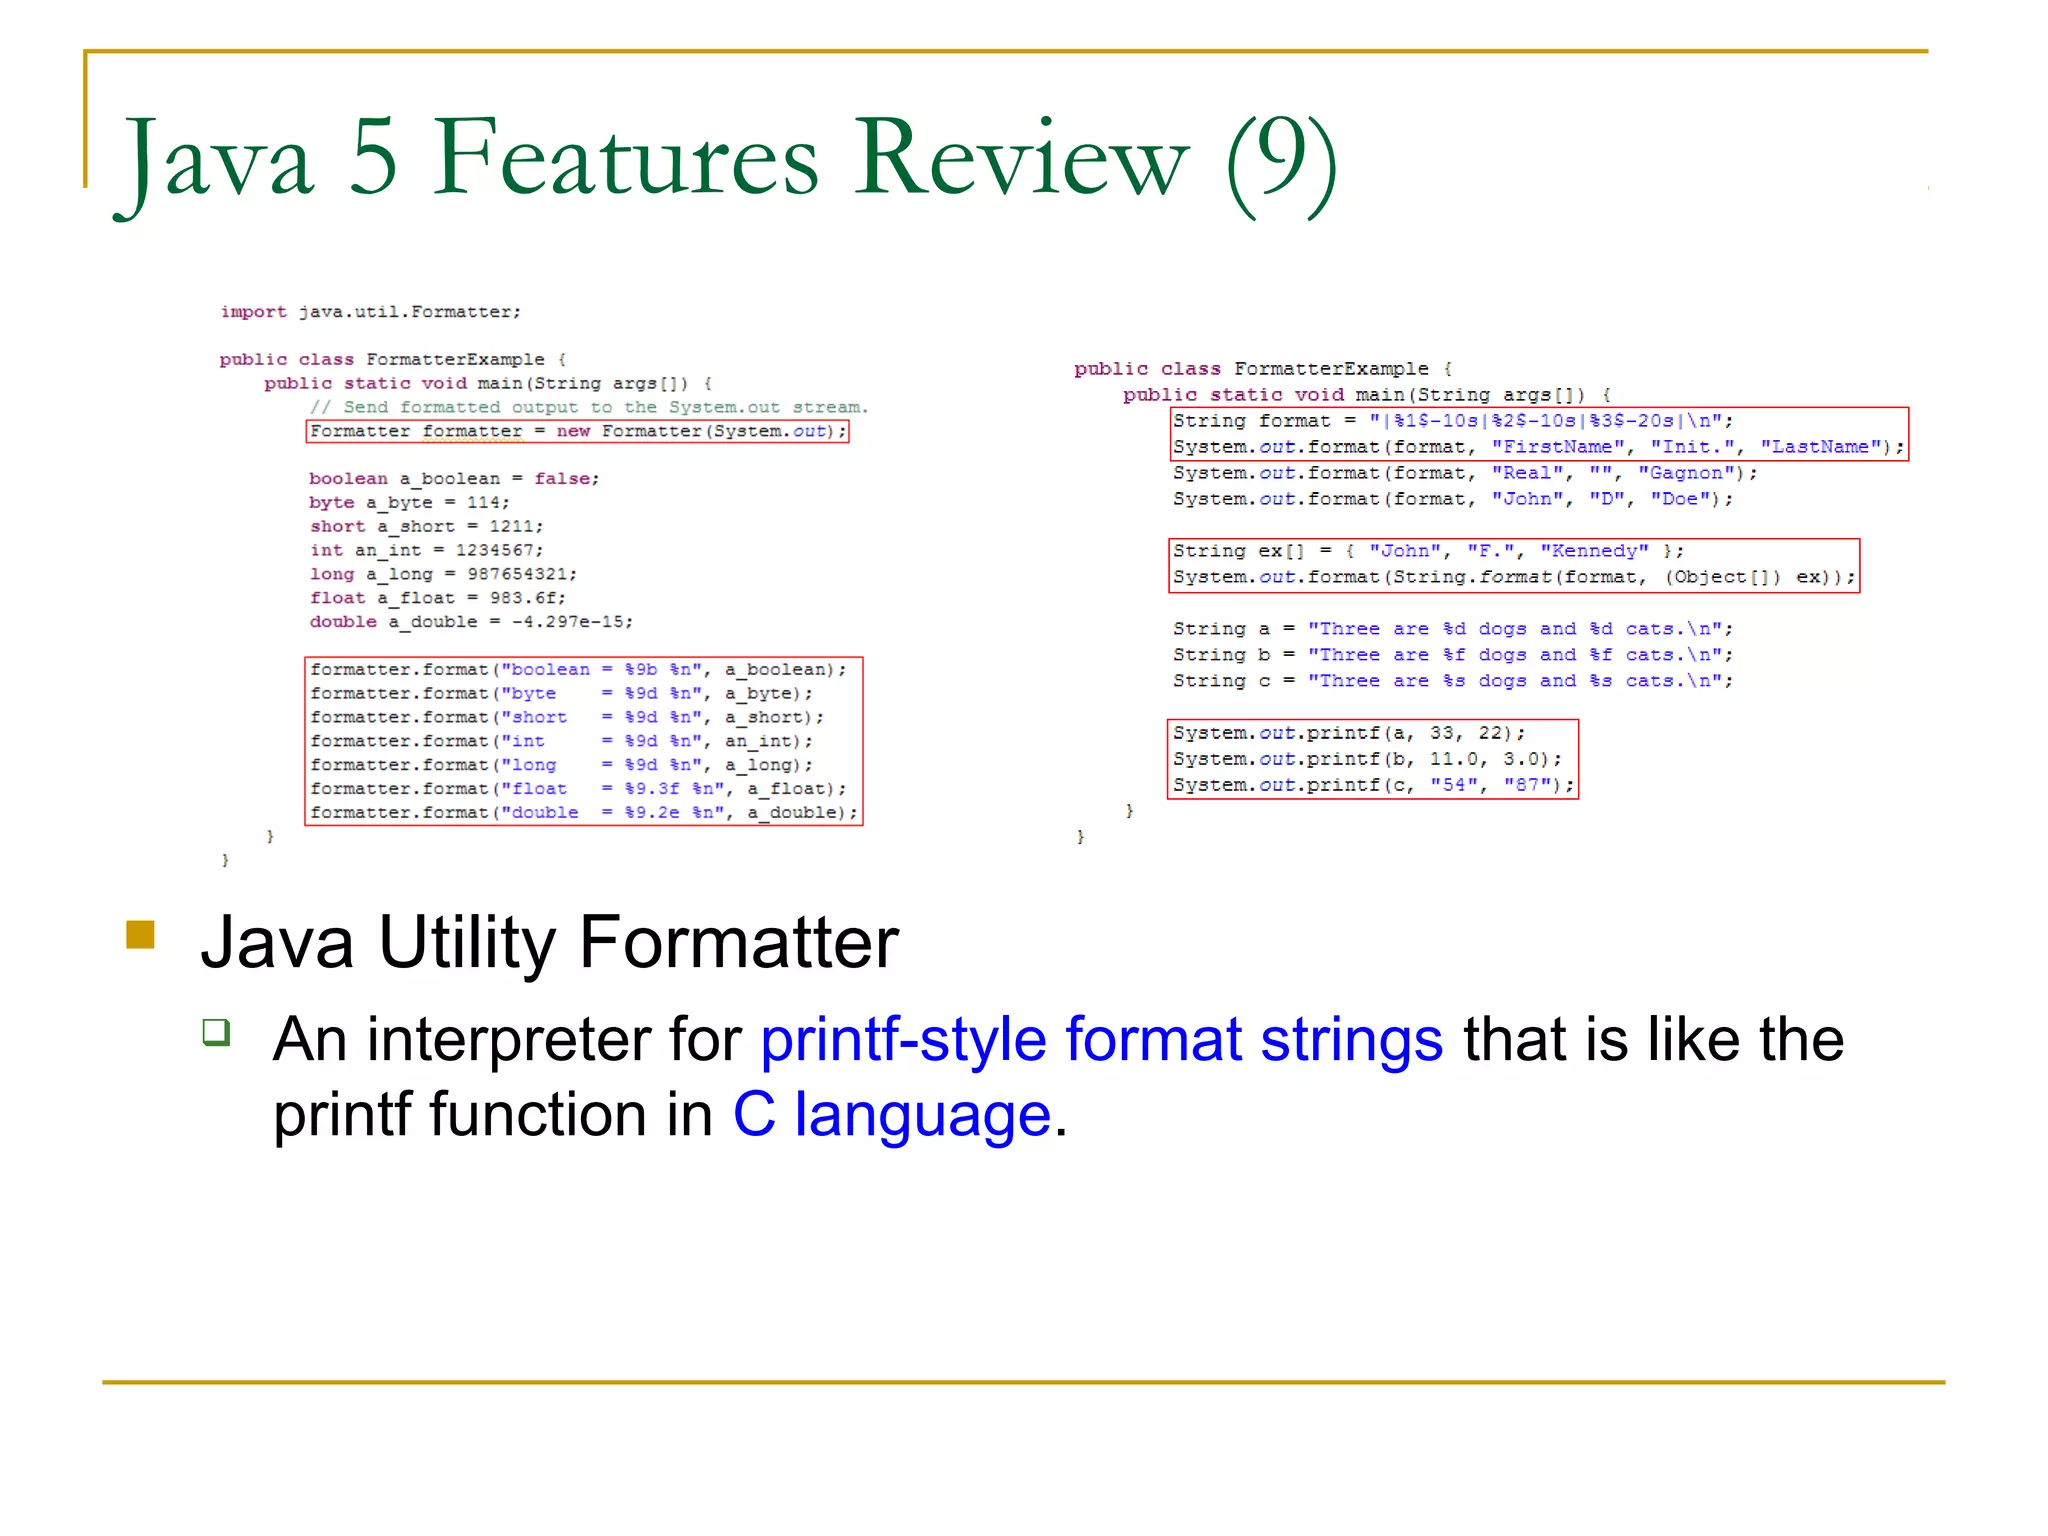
Task: Click the line "import java.util.Formatter;"
Action: [x=371, y=312]
